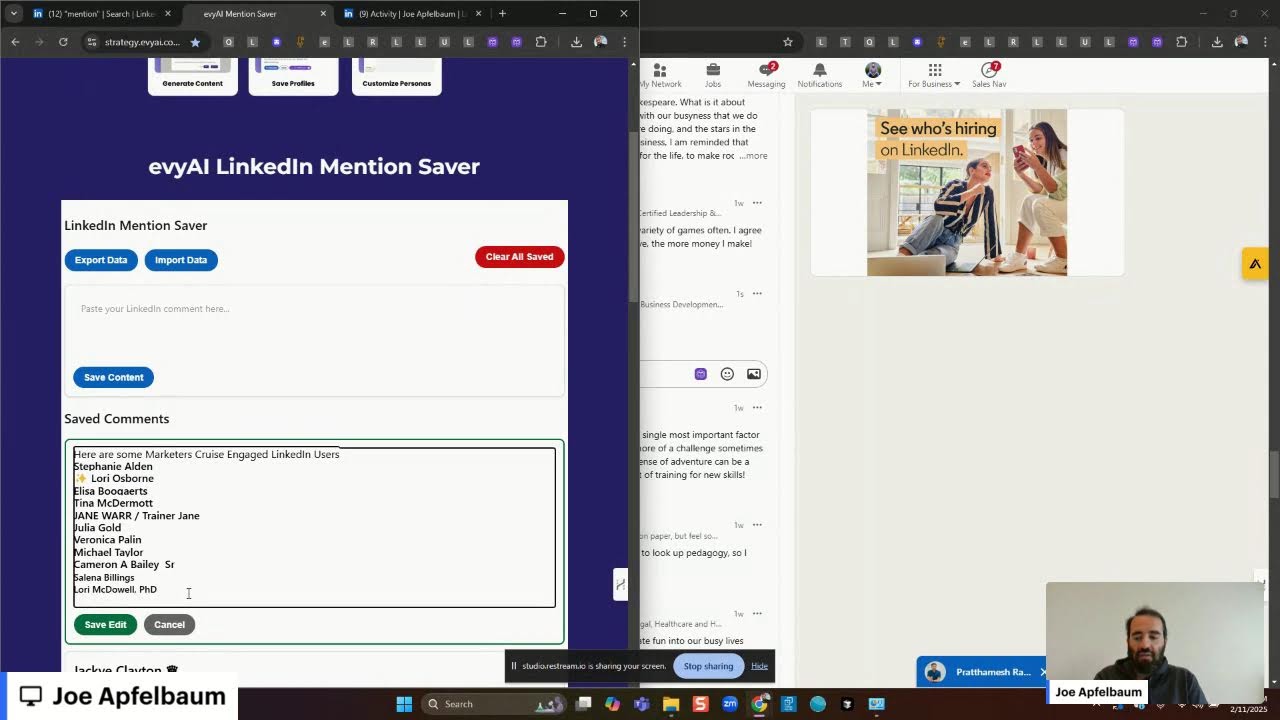Open File Explorer from taskbar
The image size is (1280, 720).
[x=671, y=704]
